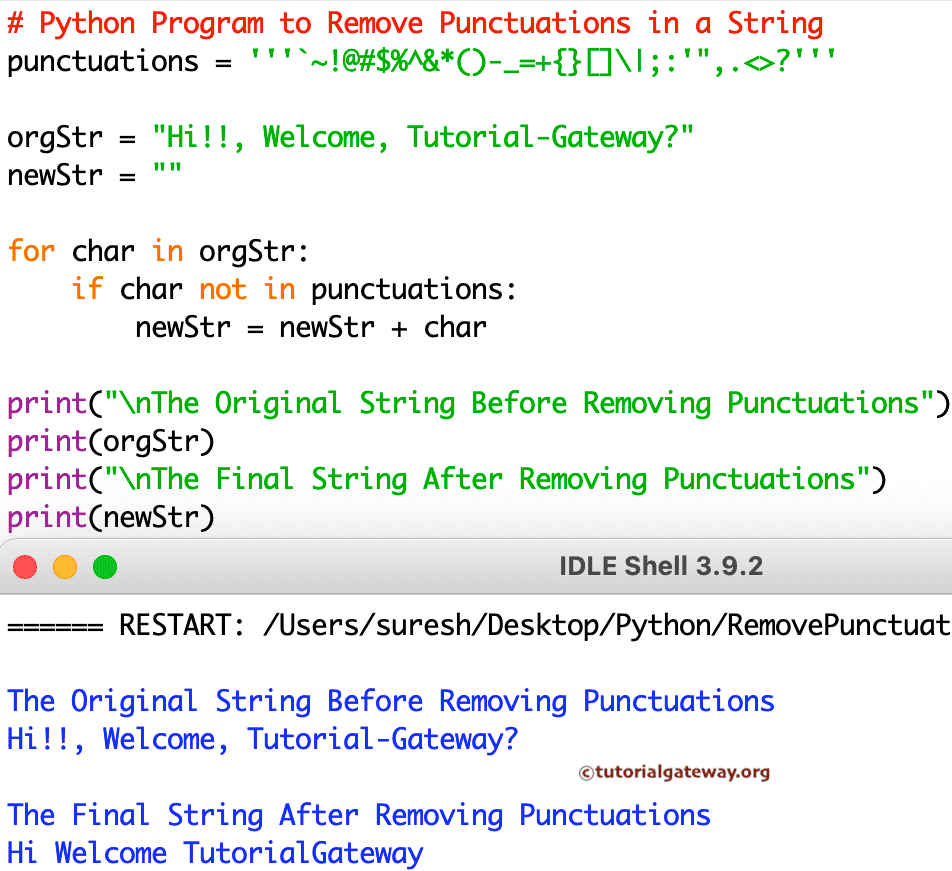Screen dimensions: 952x871
Task: Click the green zoom button on IDLE Shell
Action: click(x=104, y=566)
